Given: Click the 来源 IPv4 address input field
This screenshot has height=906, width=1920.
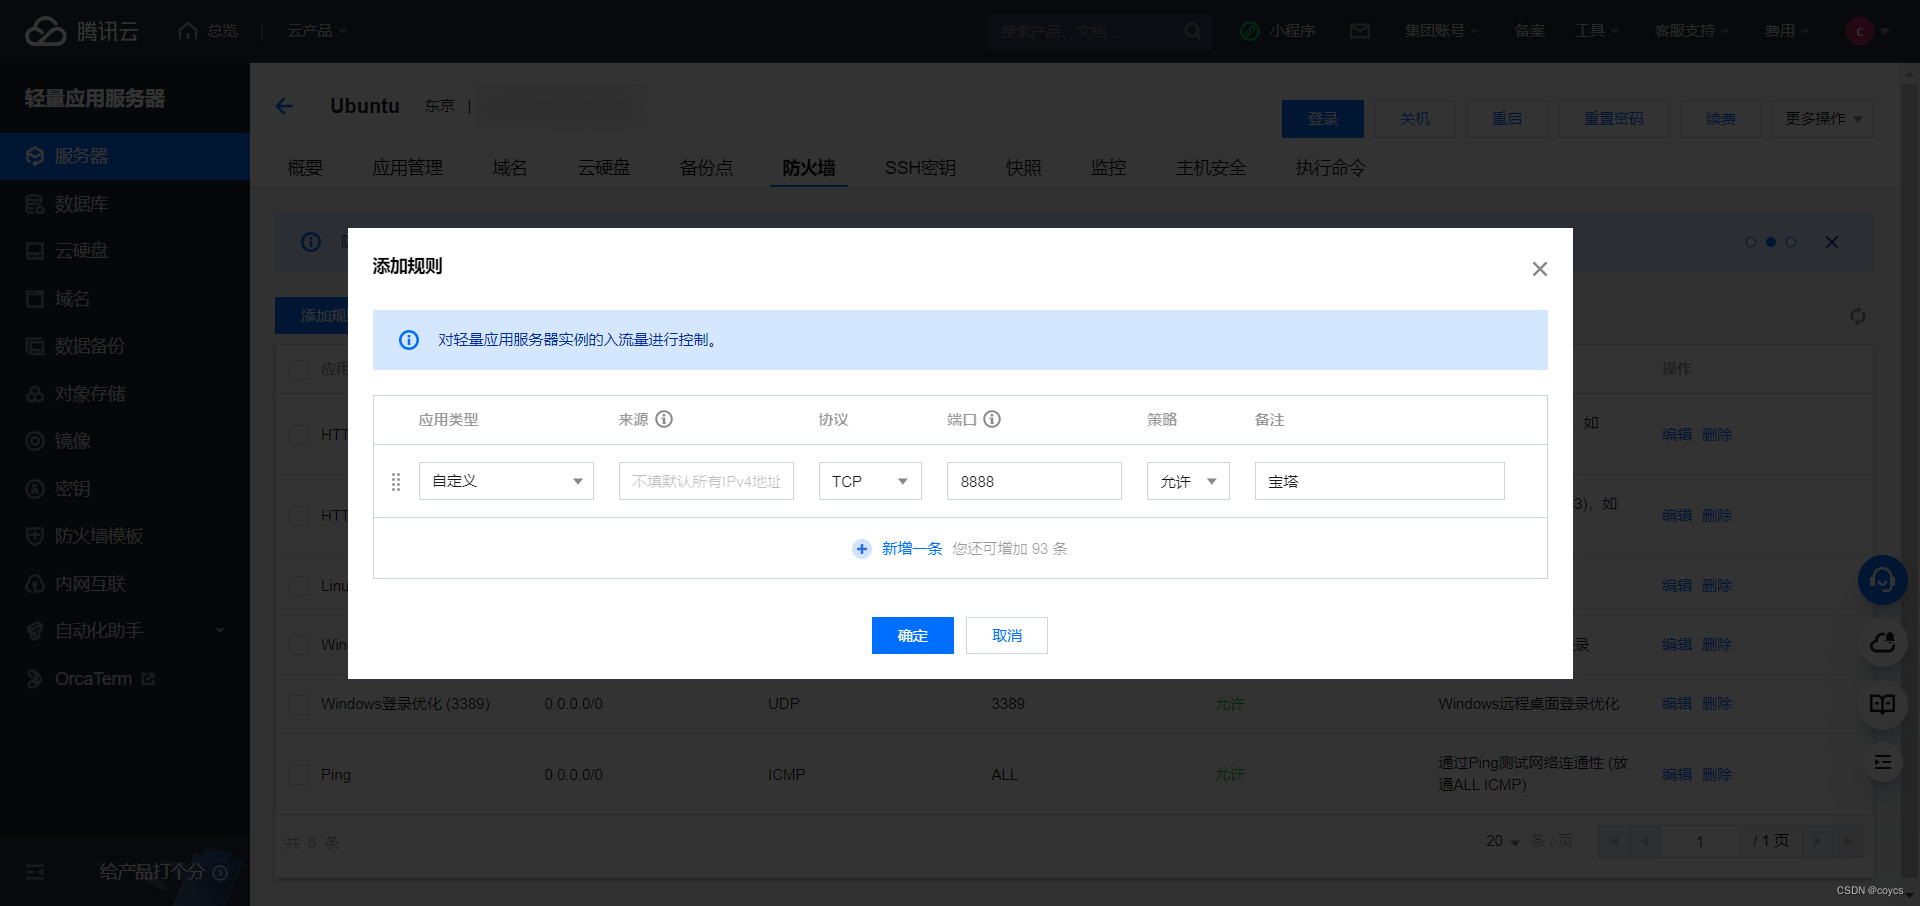Looking at the screenshot, I should (x=706, y=481).
